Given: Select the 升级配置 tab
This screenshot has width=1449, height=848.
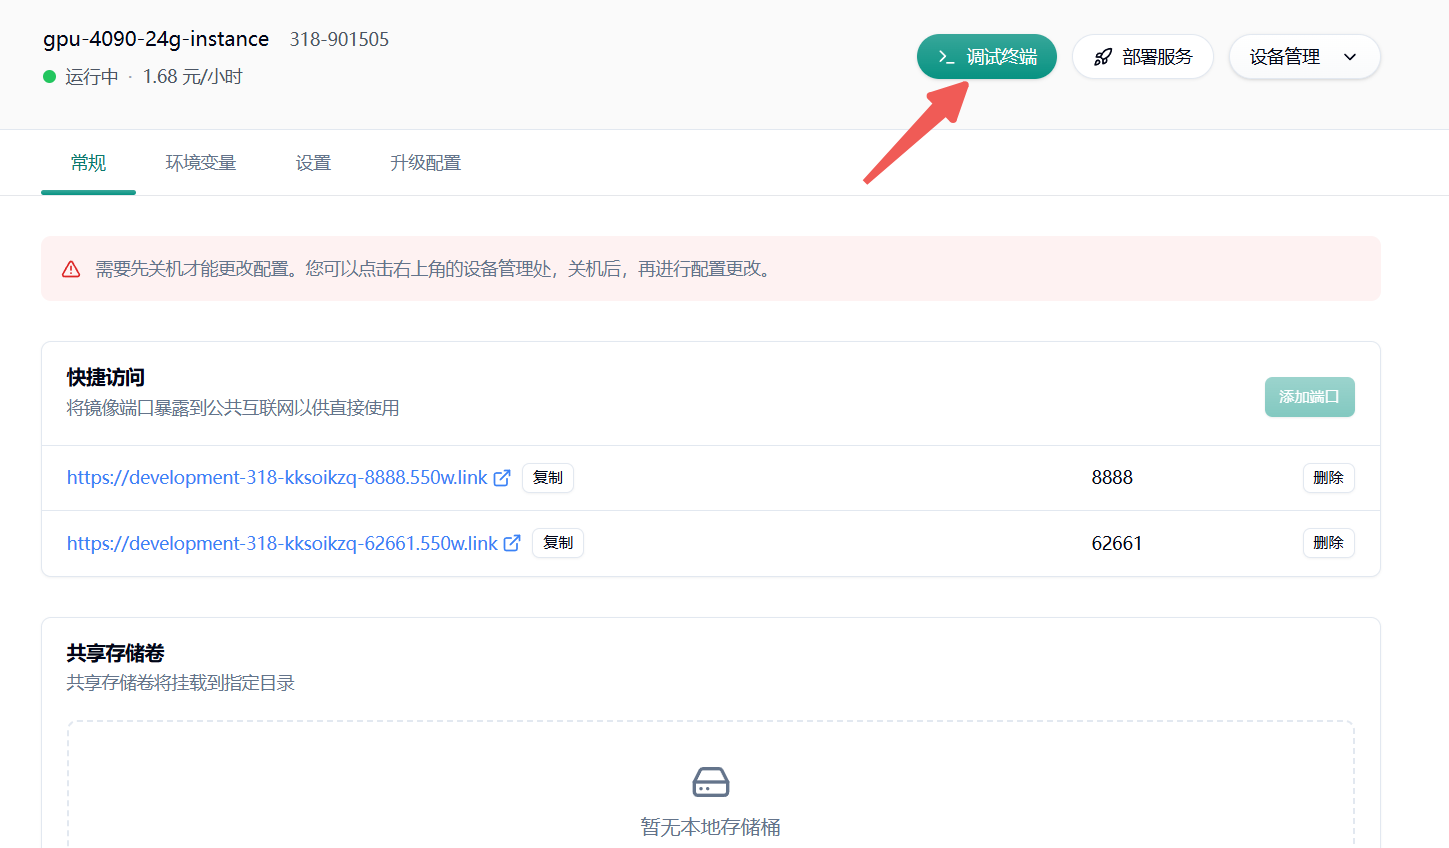Looking at the screenshot, I should coord(426,163).
